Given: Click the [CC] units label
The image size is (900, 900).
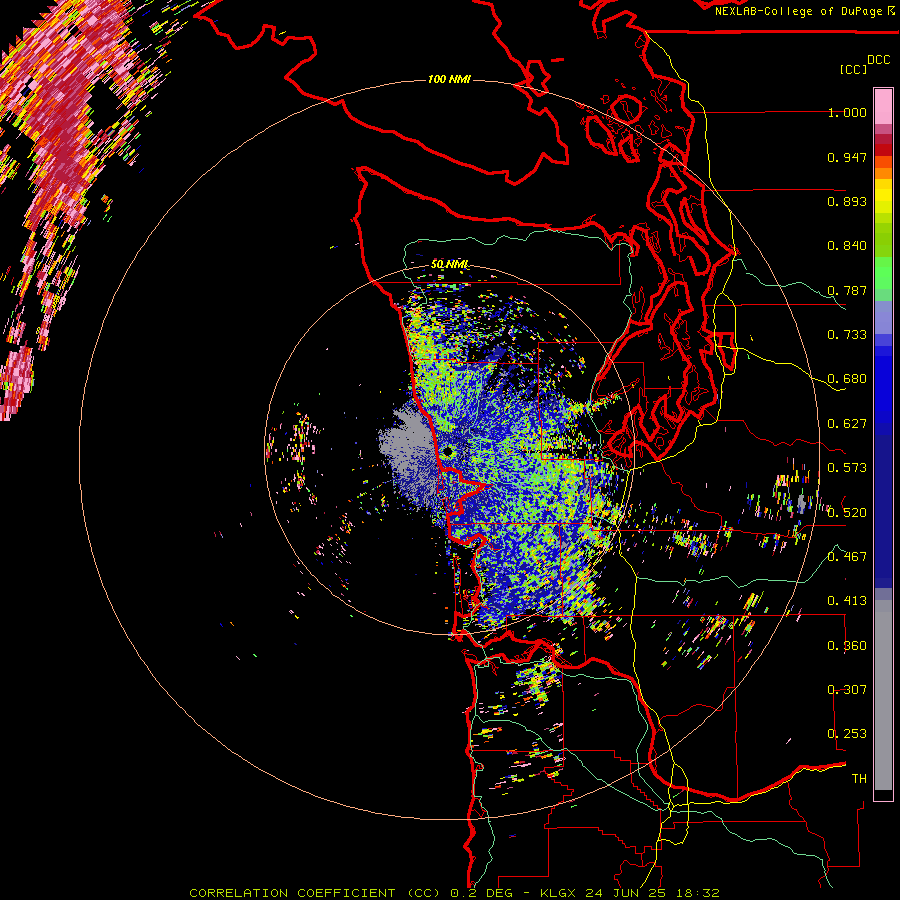Looking at the screenshot, I should point(854,69).
